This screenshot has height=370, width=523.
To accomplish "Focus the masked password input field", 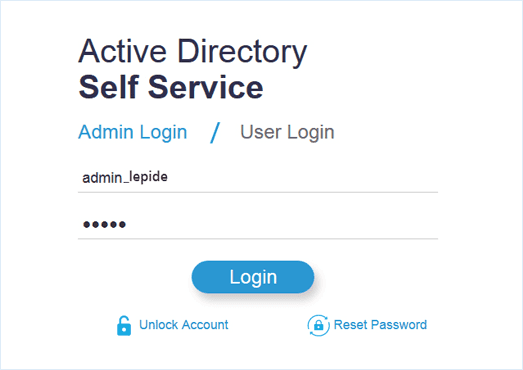I will pos(258,224).
